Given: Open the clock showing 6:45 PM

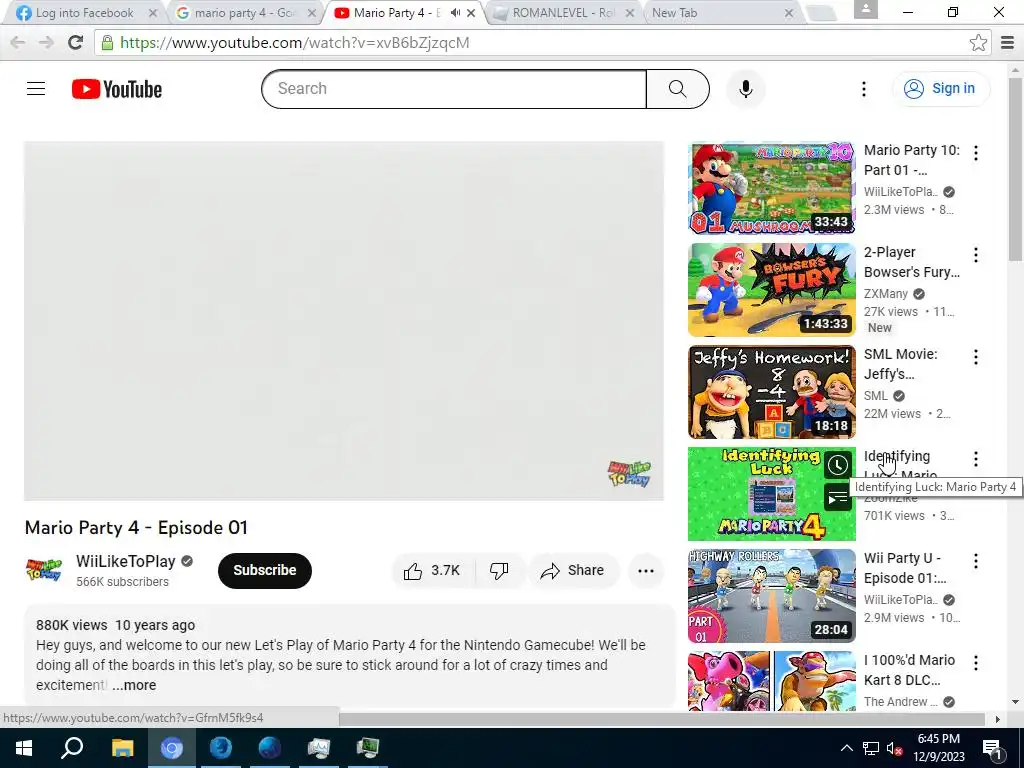Looking at the screenshot, I should tap(938, 748).
